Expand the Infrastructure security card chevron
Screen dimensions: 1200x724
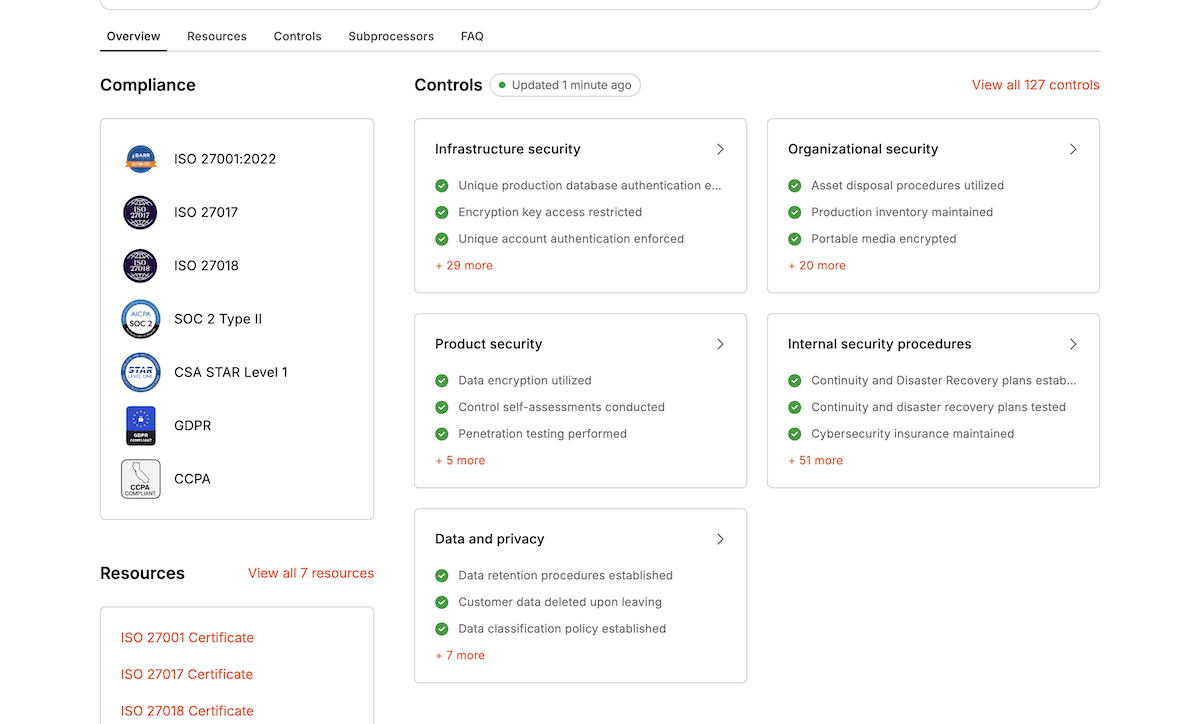pyautogui.click(x=720, y=149)
